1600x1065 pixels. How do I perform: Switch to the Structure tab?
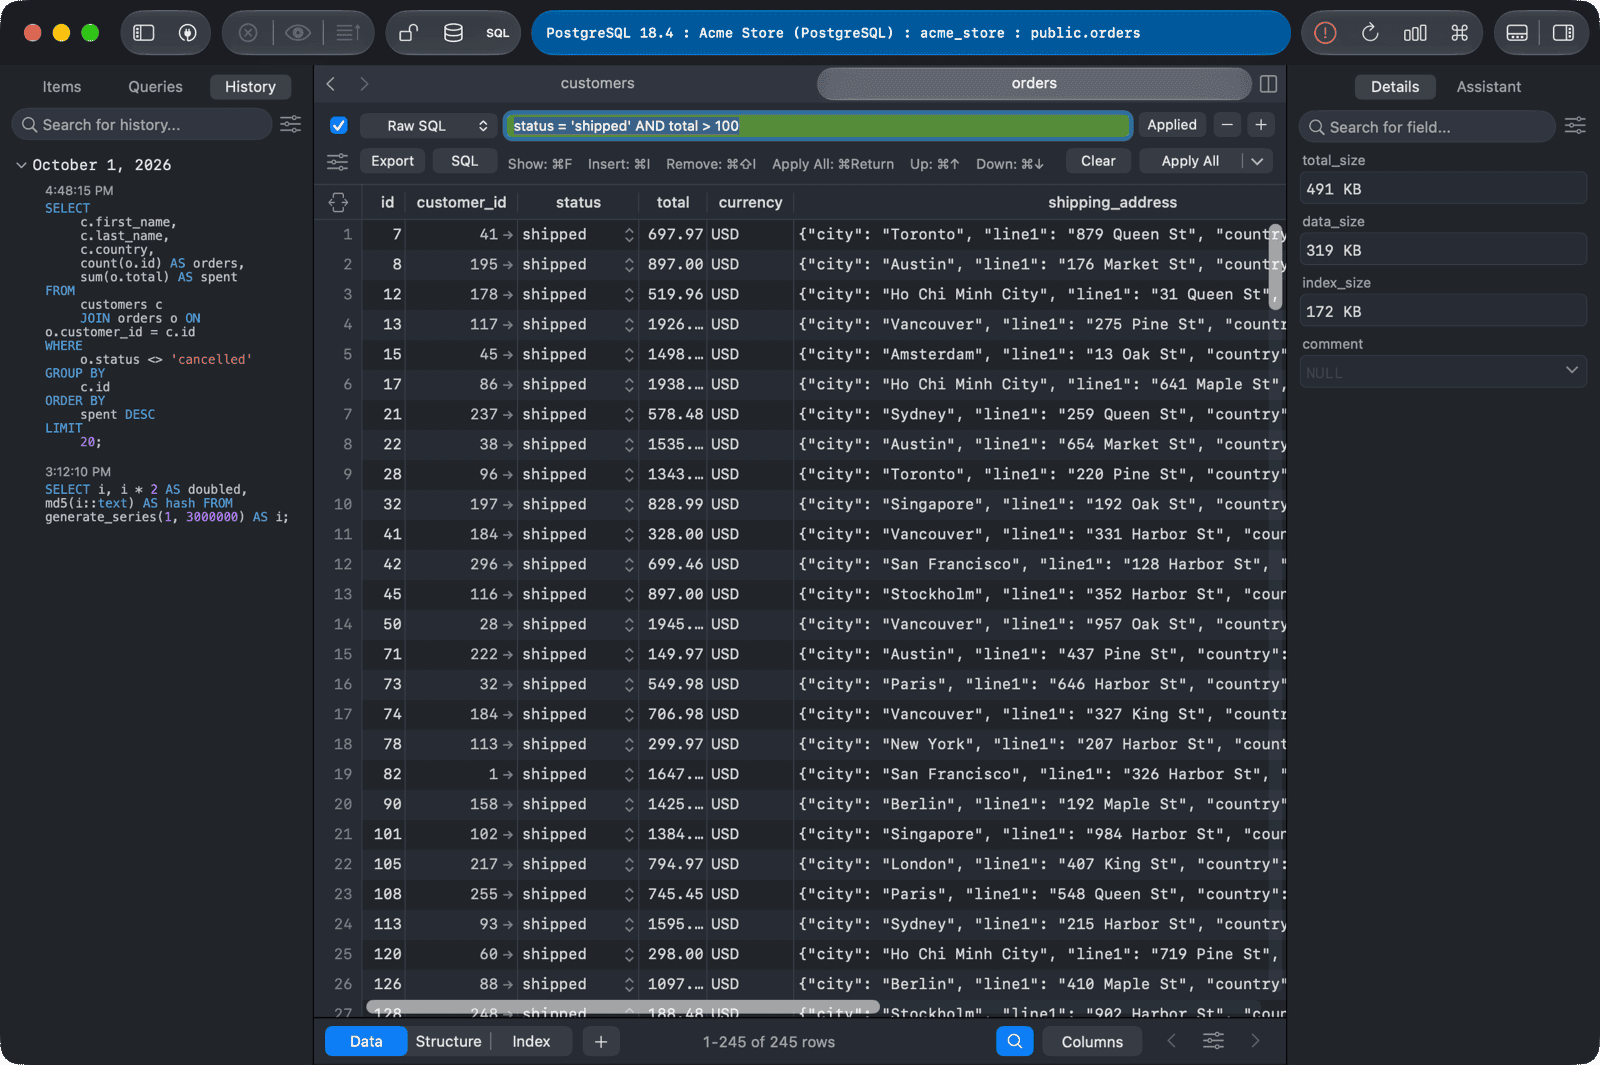click(448, 1041)
